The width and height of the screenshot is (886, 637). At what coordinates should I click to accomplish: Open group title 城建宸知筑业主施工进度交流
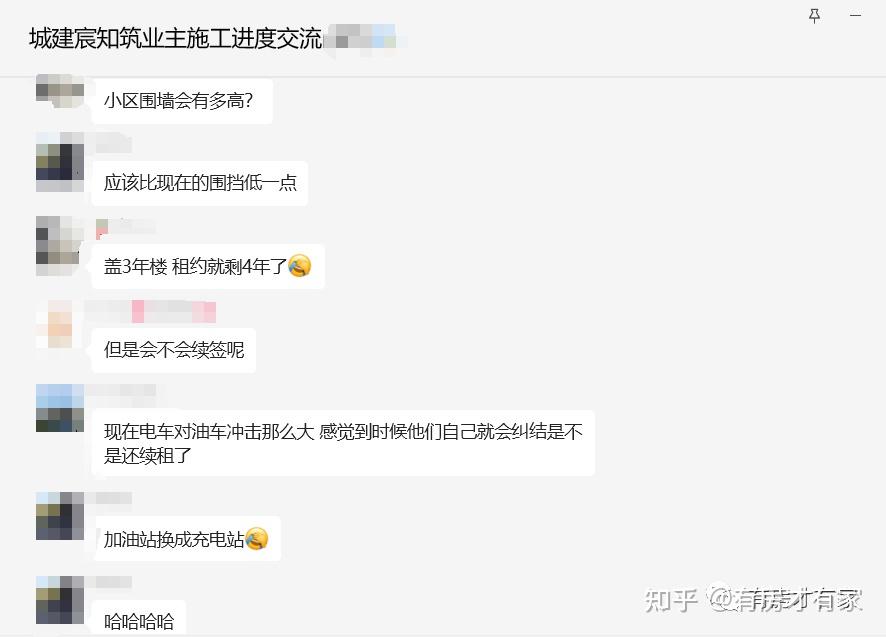(x=176, y=38)
